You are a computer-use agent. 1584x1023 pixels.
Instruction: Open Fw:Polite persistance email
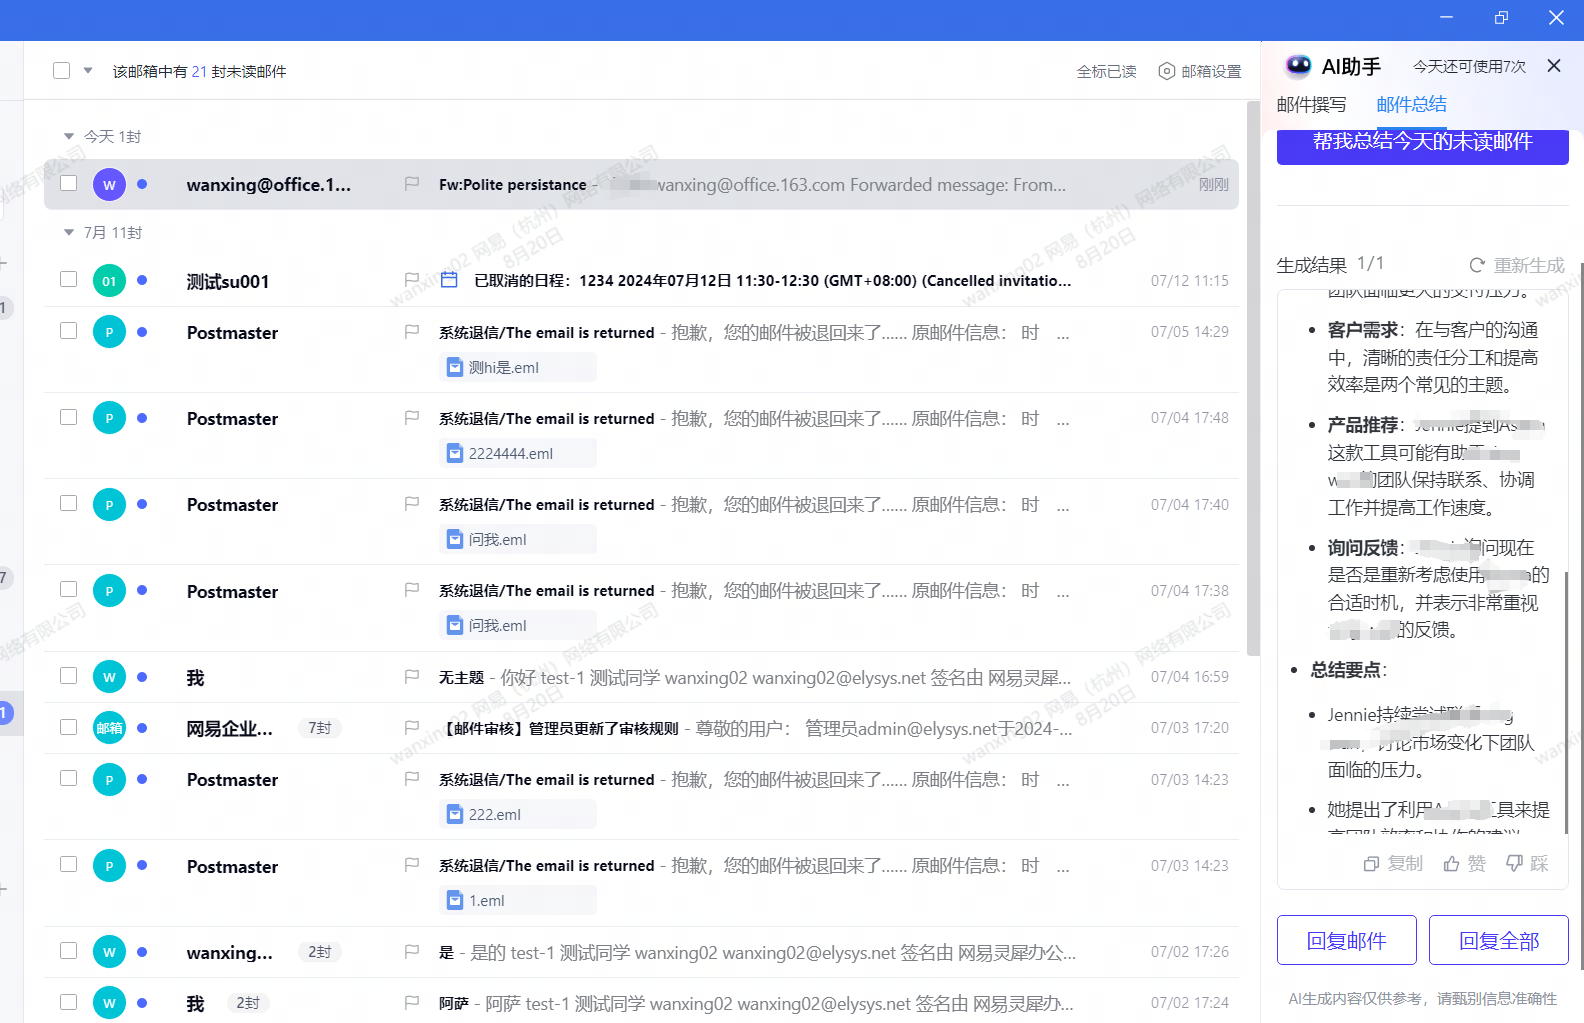coord(641,184)
